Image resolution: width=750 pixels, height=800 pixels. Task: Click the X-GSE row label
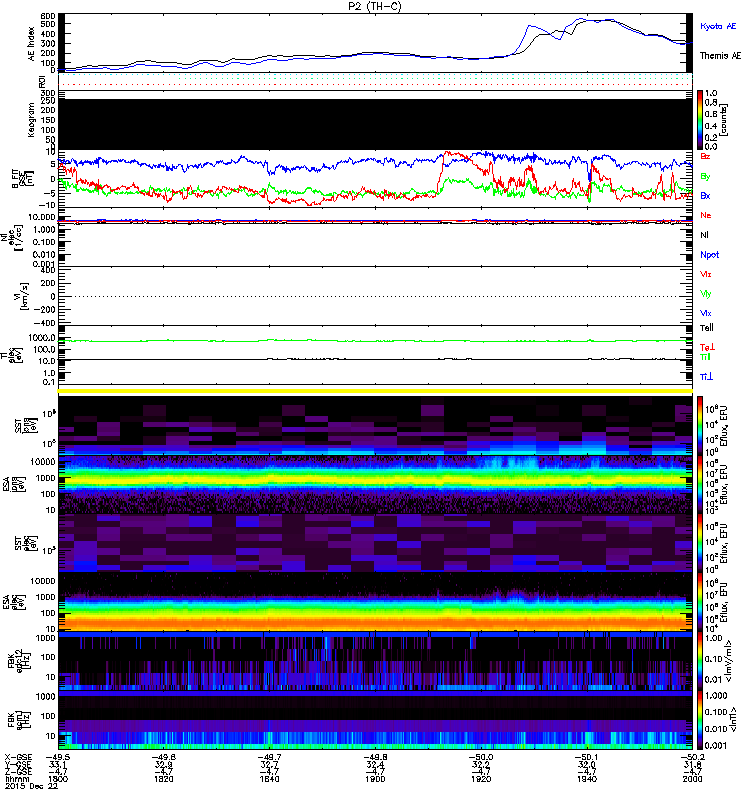click(x=18, y=757)
